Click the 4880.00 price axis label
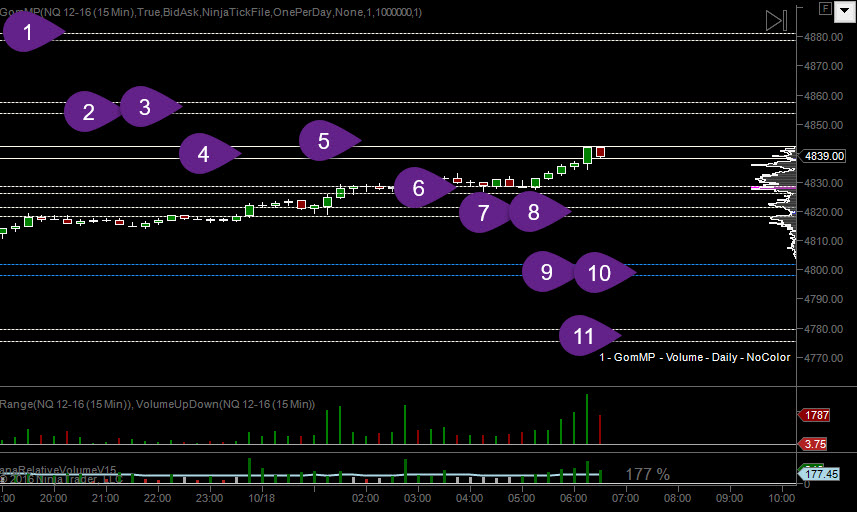 (x=823, y=37)
